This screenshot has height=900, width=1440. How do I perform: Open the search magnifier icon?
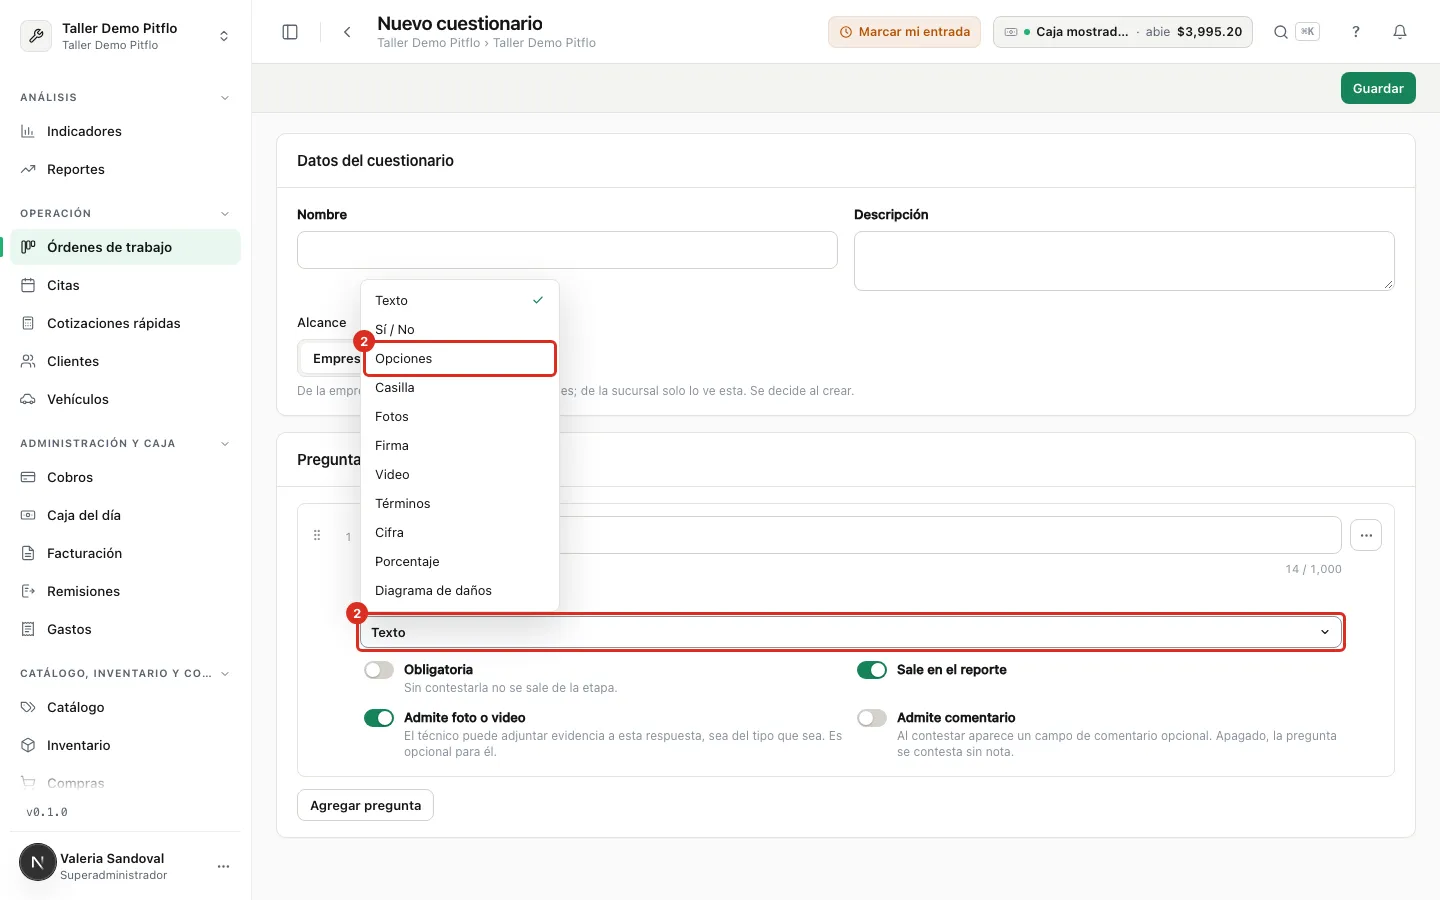[x=1280, y=32]
